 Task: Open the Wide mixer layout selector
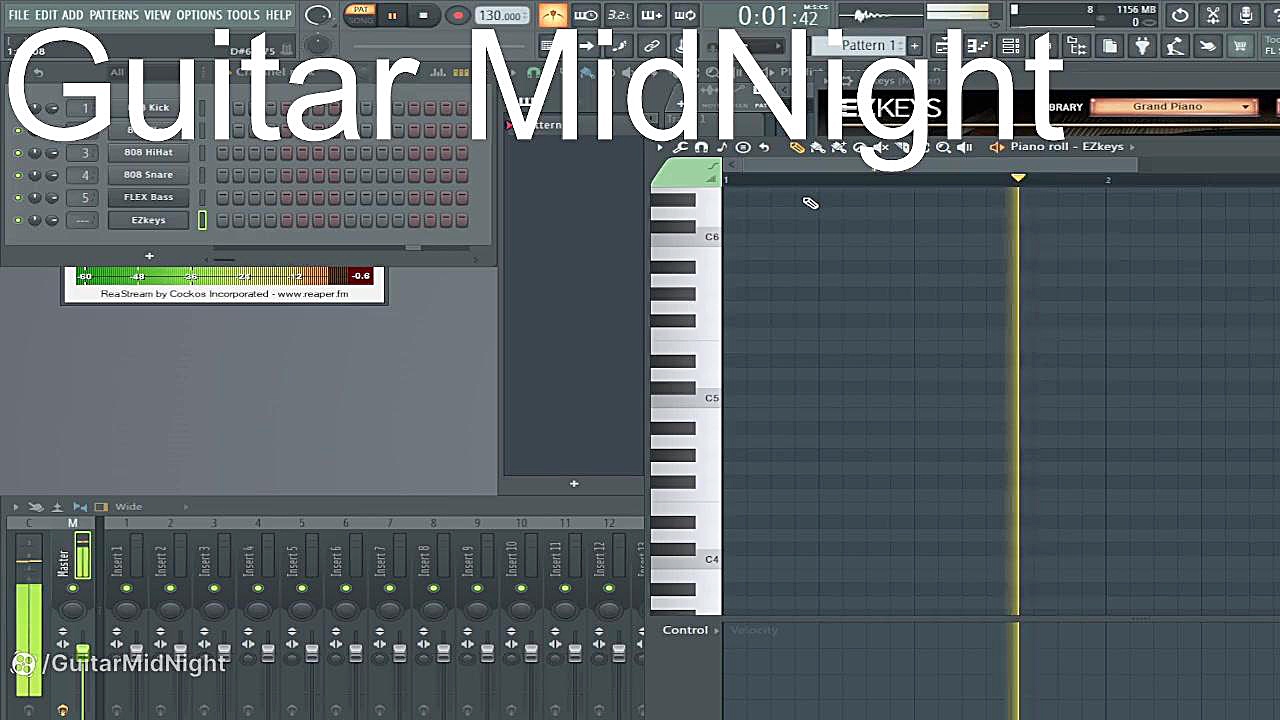(128, 507)
